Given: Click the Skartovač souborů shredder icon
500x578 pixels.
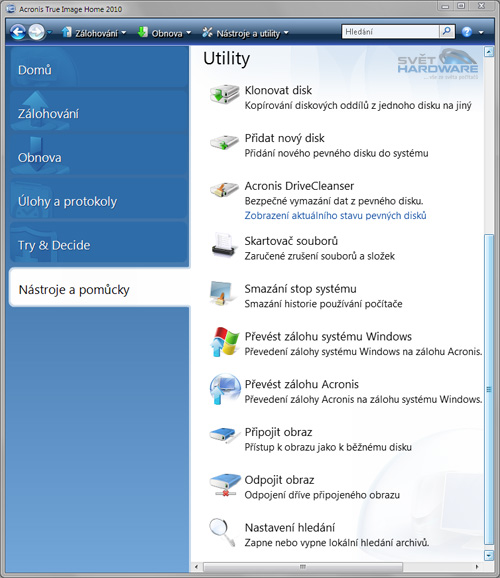Looking at the screenshot, I should click(223, 245).
